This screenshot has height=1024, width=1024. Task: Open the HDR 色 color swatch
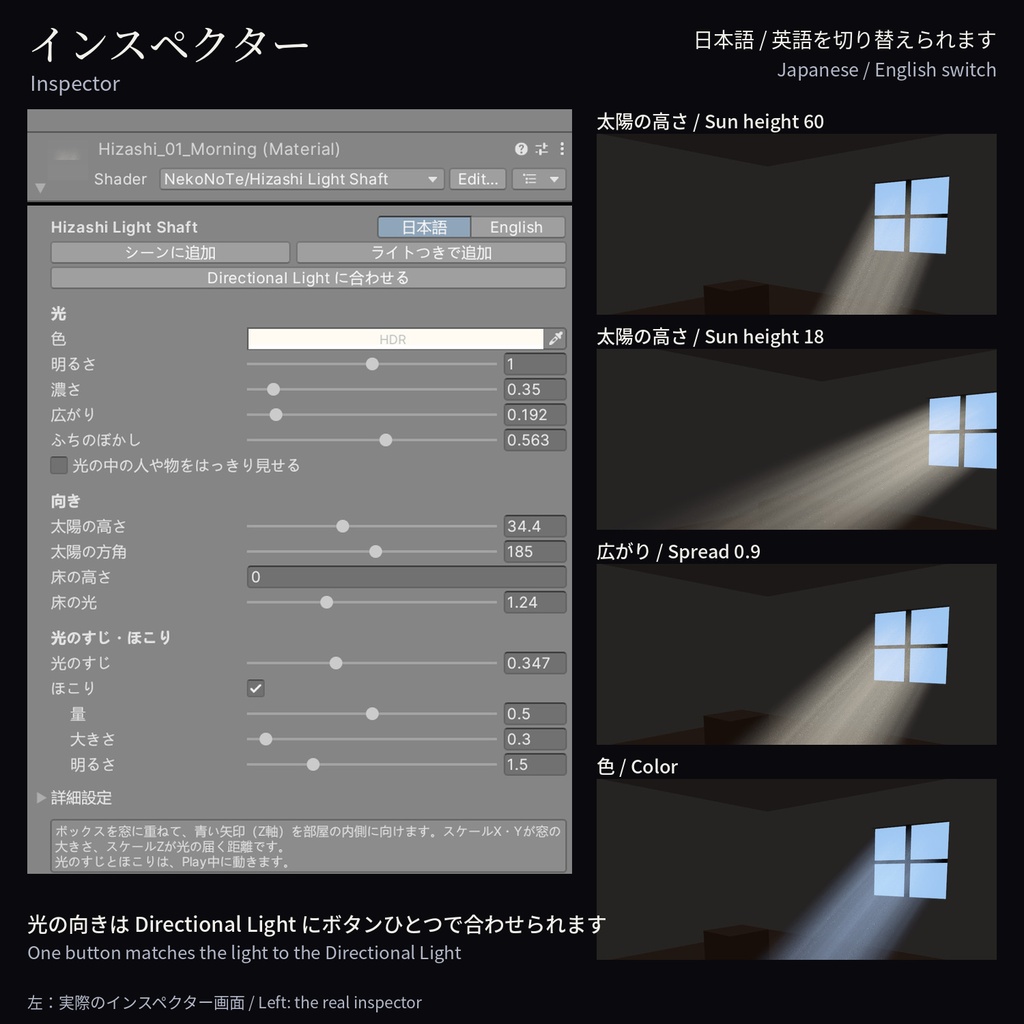click(395, 339)
